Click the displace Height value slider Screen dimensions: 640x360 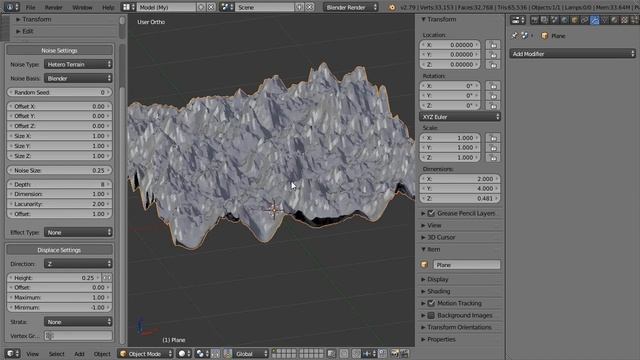point(54,278)
